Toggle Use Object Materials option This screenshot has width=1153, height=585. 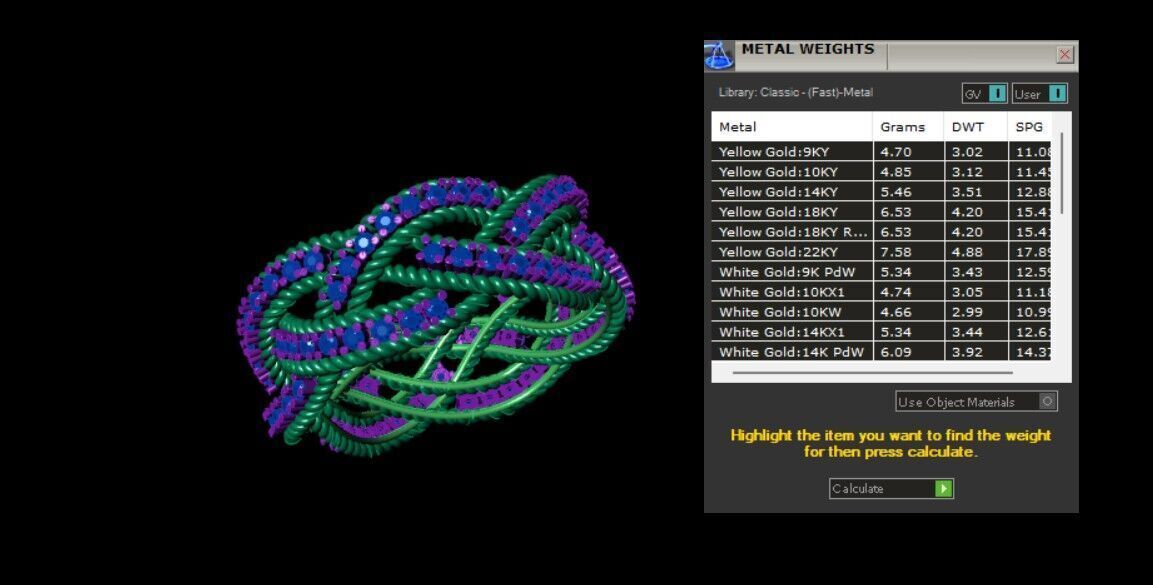point(977,401)
